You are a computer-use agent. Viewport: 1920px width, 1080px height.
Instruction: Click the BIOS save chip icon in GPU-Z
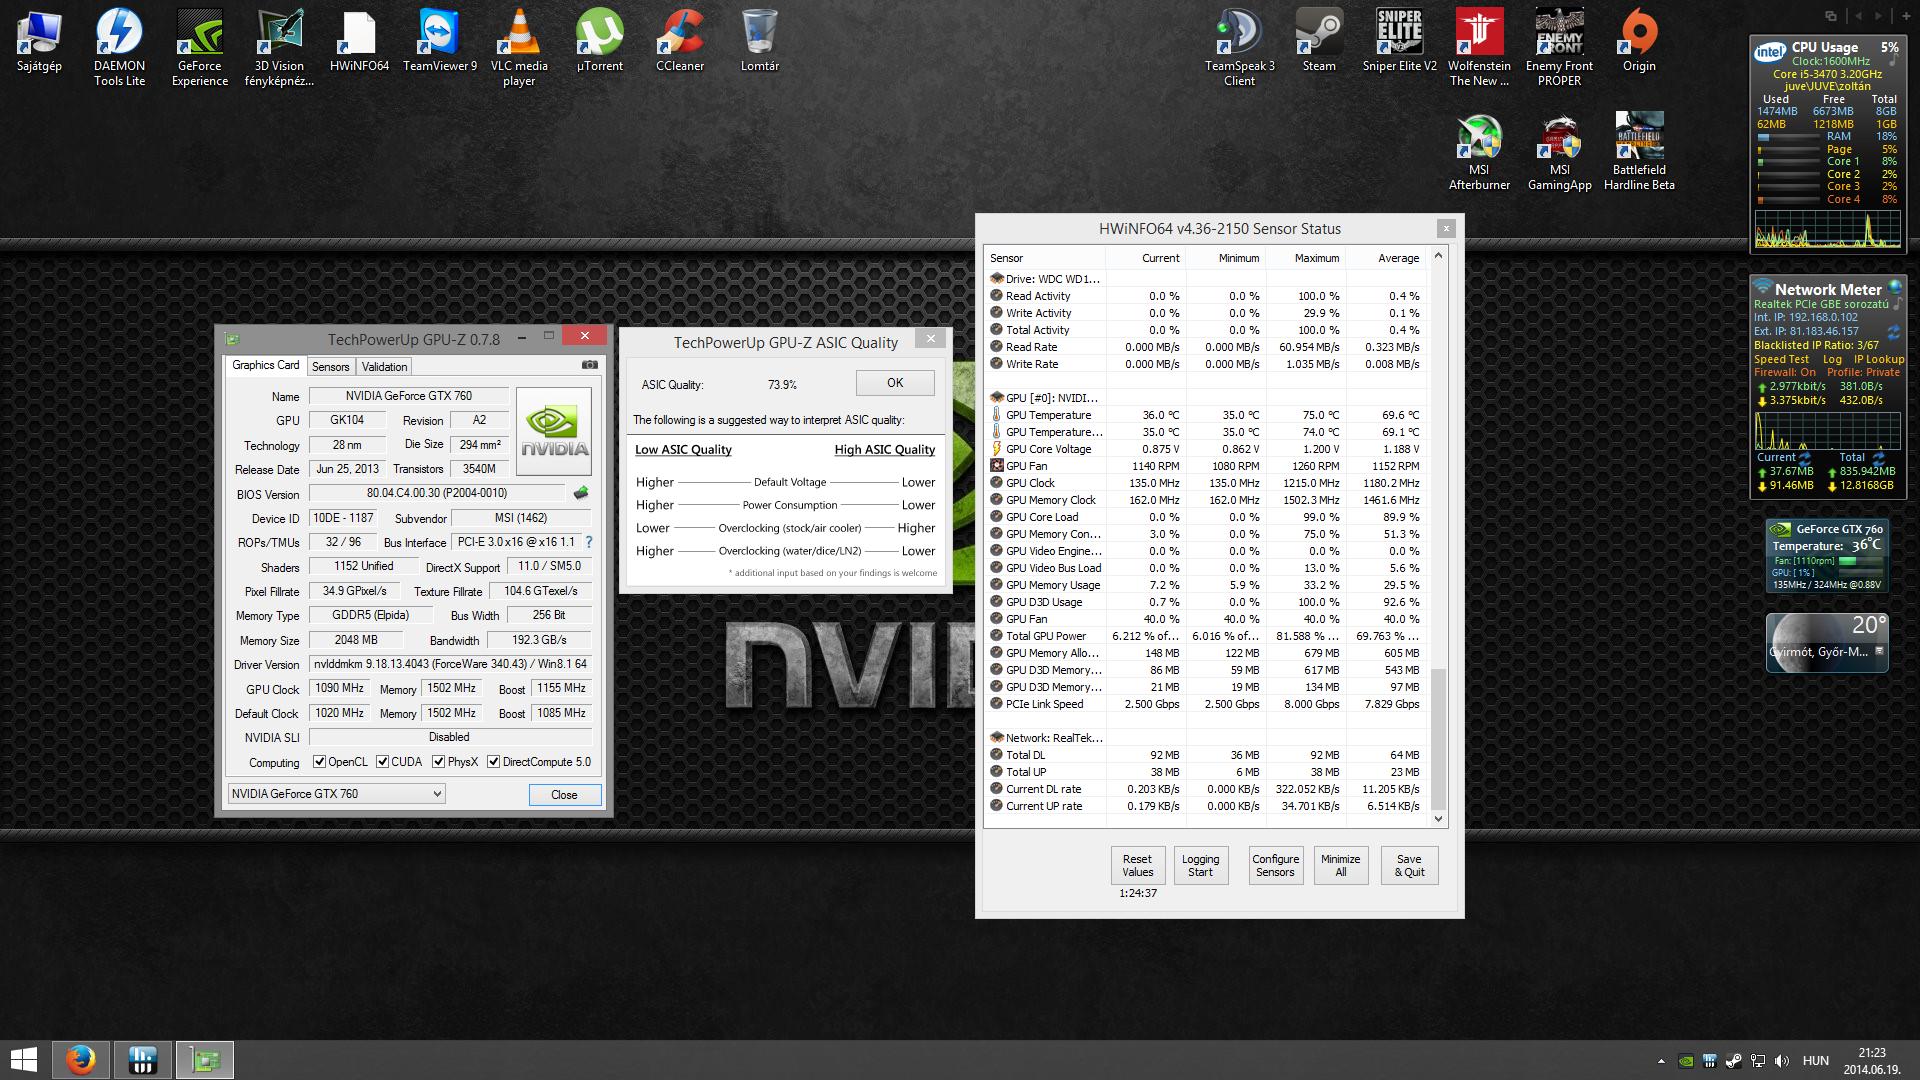581,493
